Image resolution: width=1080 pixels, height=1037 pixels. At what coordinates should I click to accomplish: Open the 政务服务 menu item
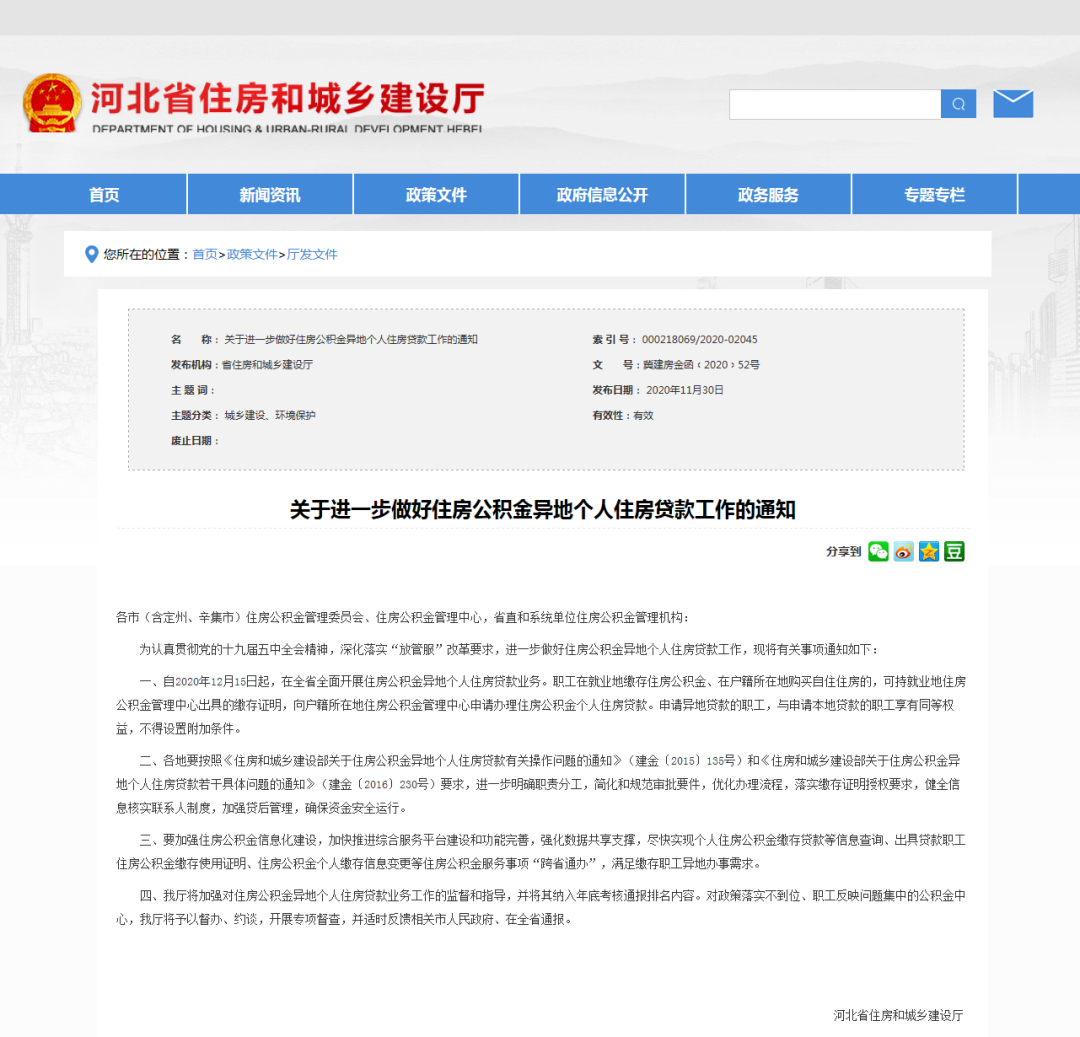point(768,195)
